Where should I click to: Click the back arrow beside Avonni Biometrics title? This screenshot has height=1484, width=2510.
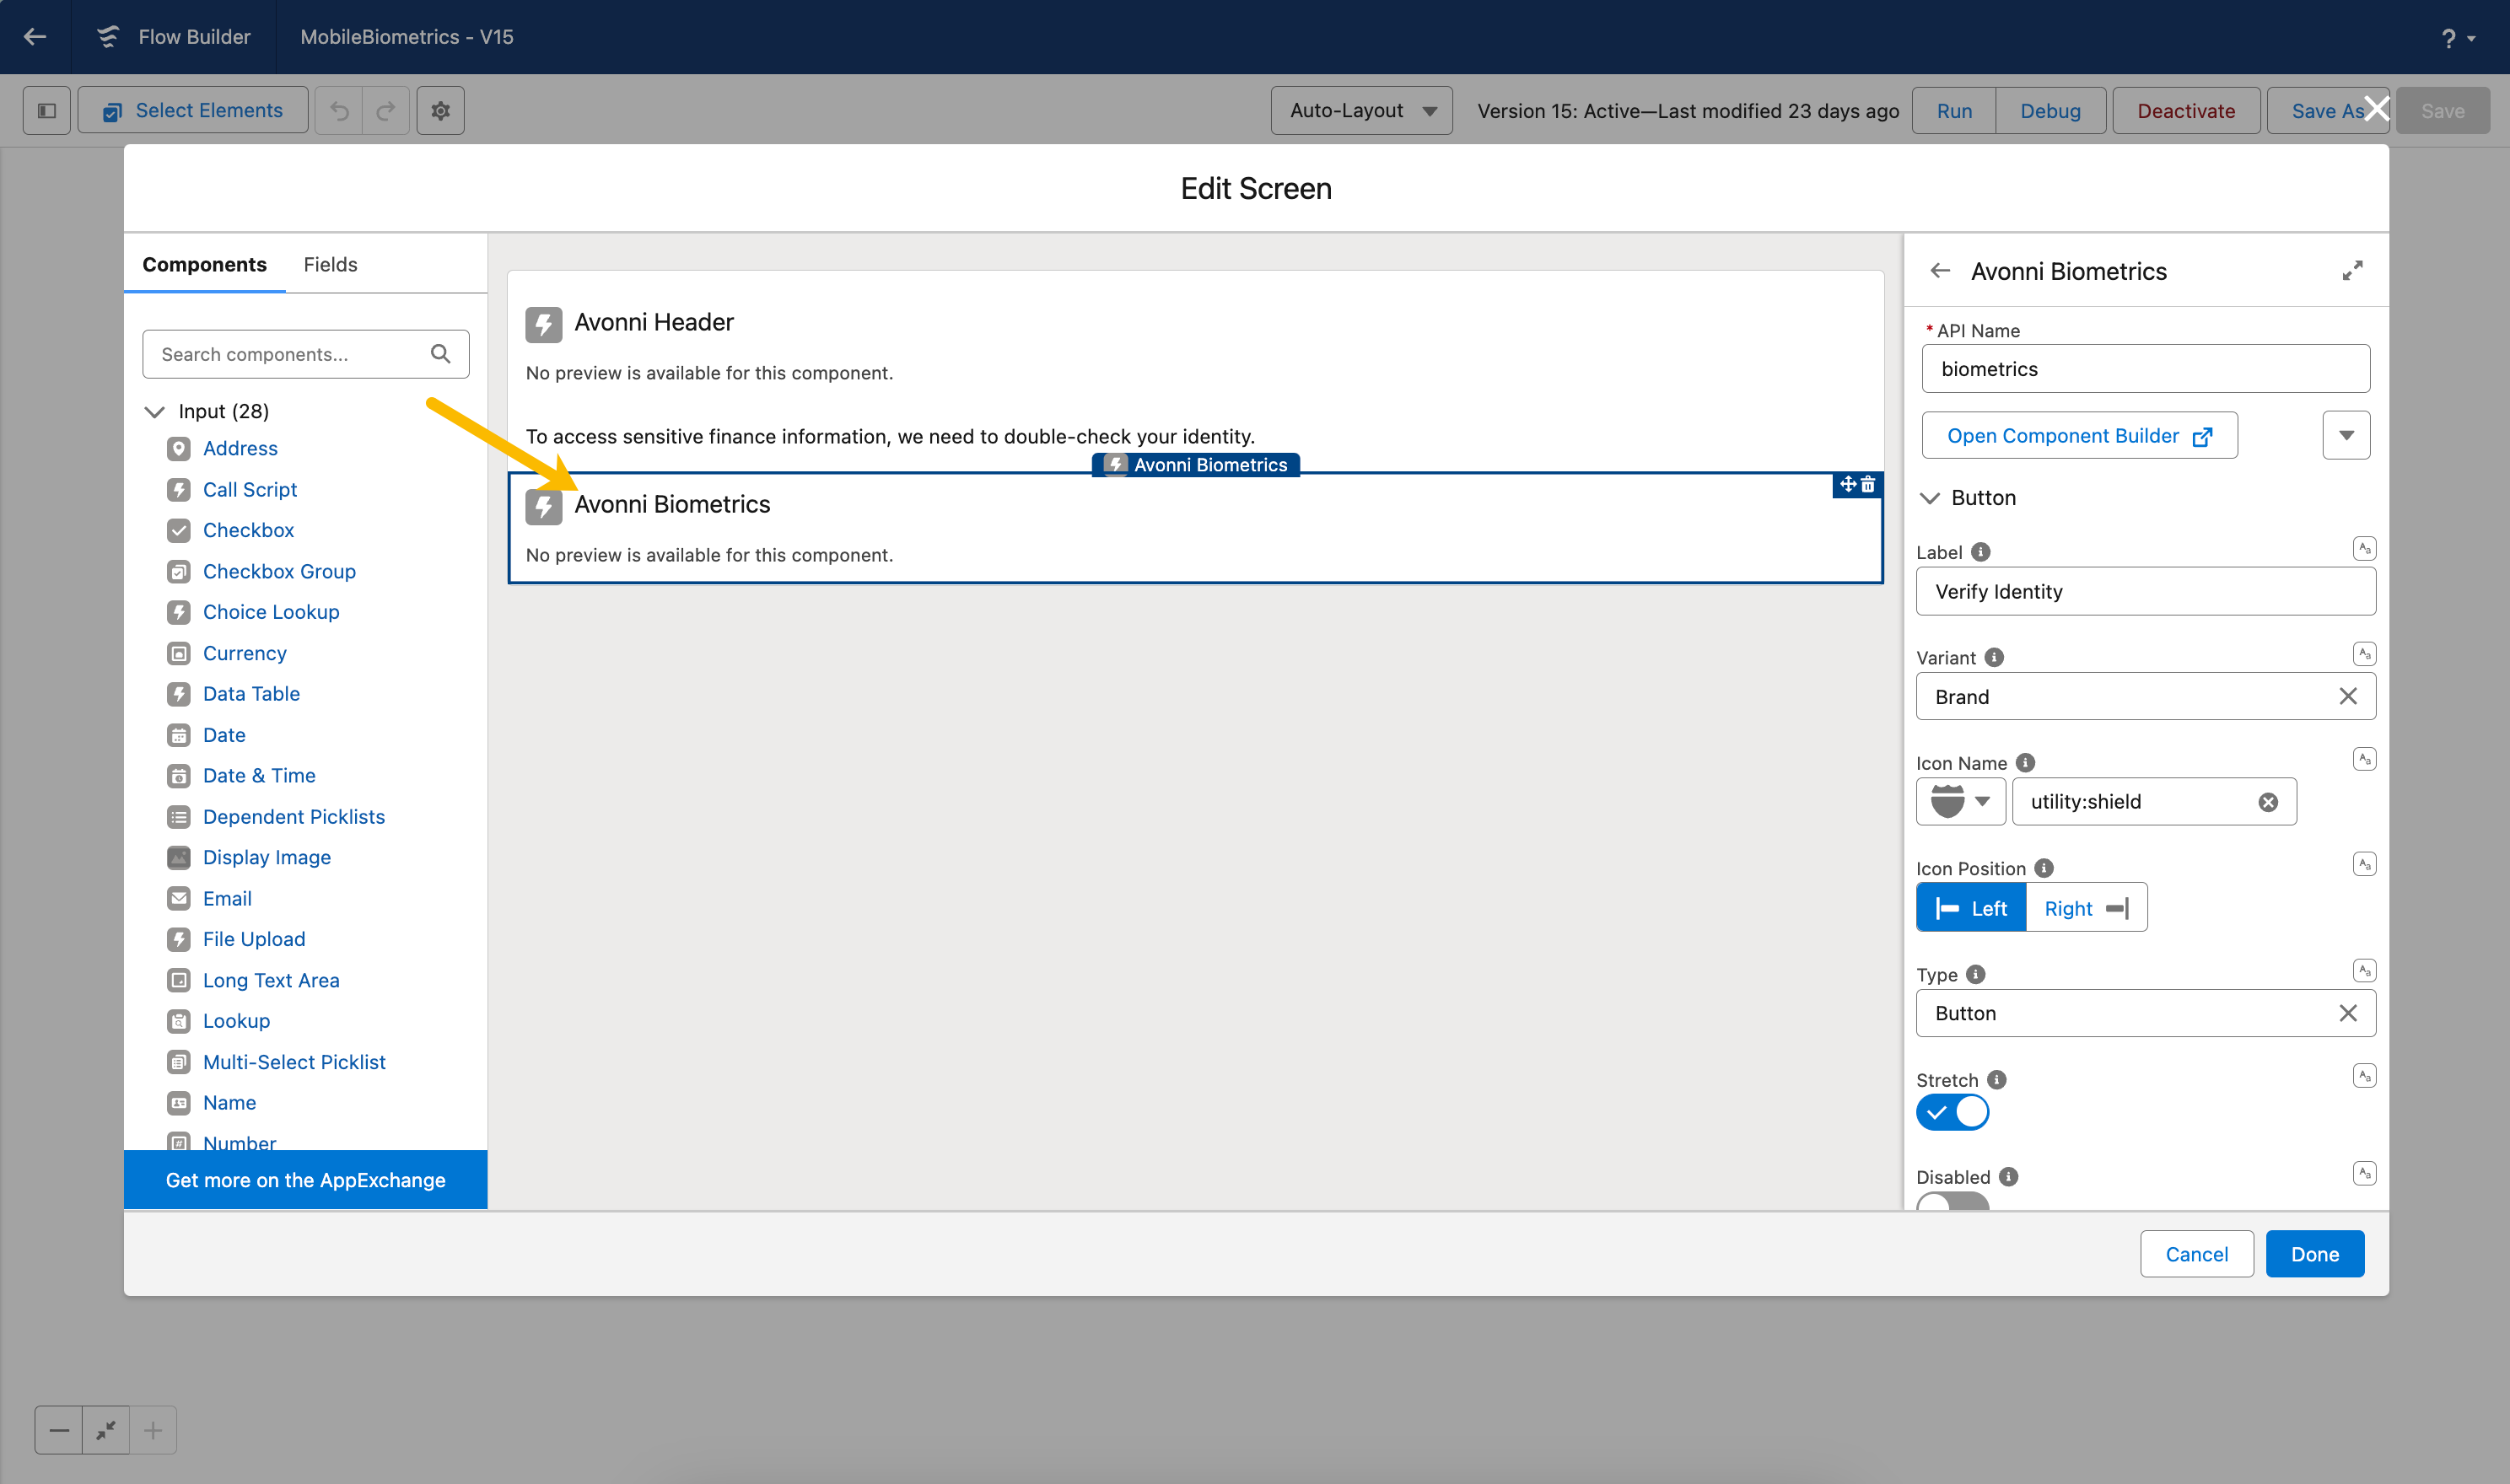pyautogui.click(x=1940, y=271)
